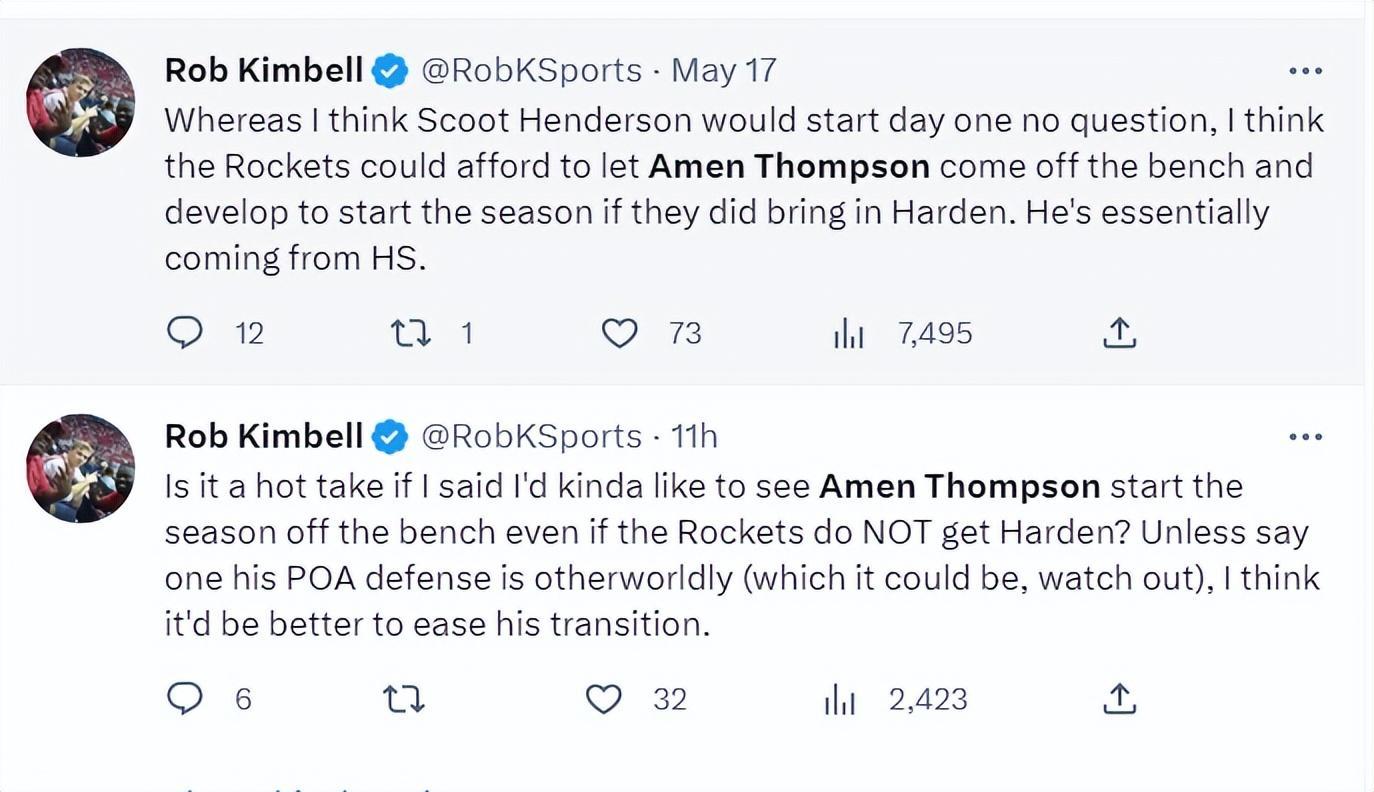Like the May 17 tweet
1374x792 pixels.
click(x=620, y=332)
